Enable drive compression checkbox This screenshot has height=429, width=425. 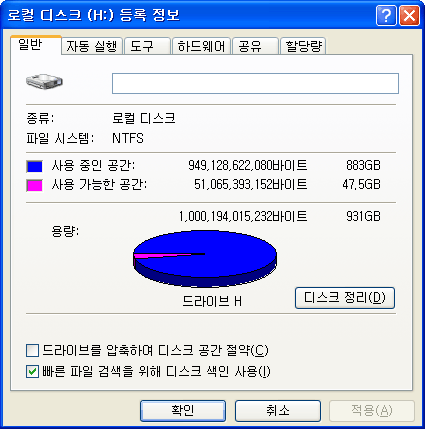[32, 351]
